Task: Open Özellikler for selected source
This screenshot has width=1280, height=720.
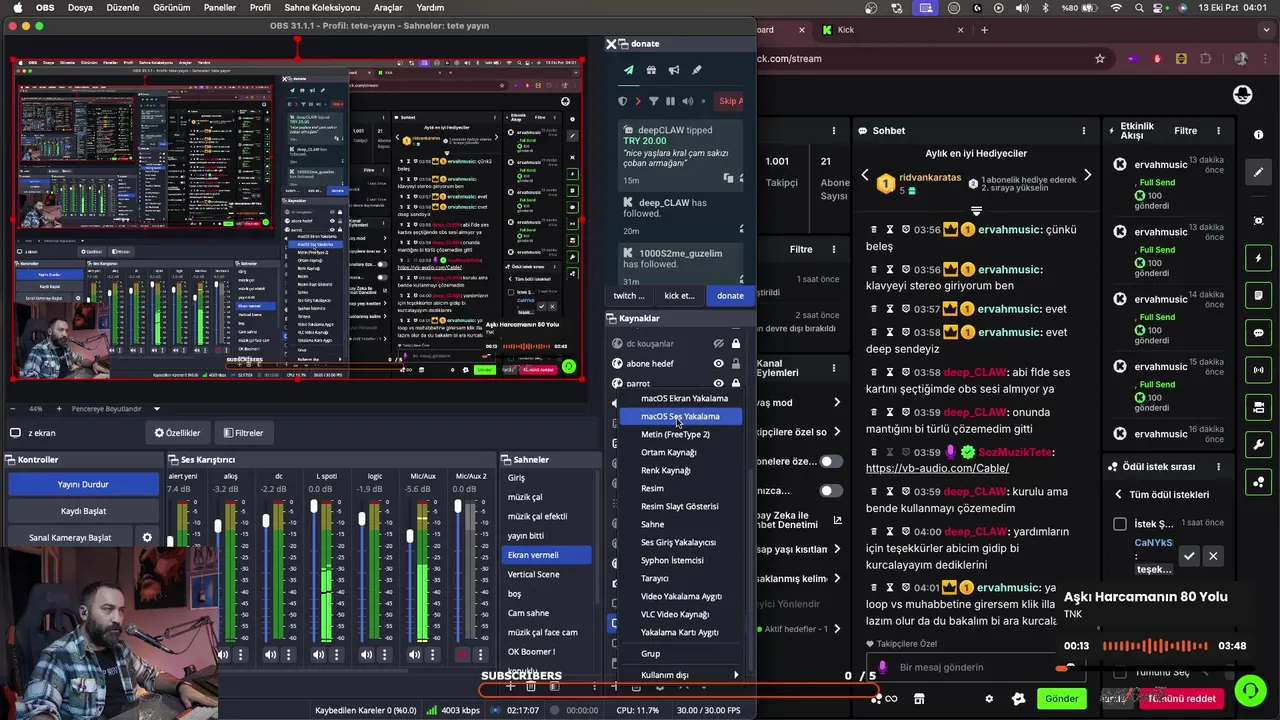Action: [x=177, y=433]
